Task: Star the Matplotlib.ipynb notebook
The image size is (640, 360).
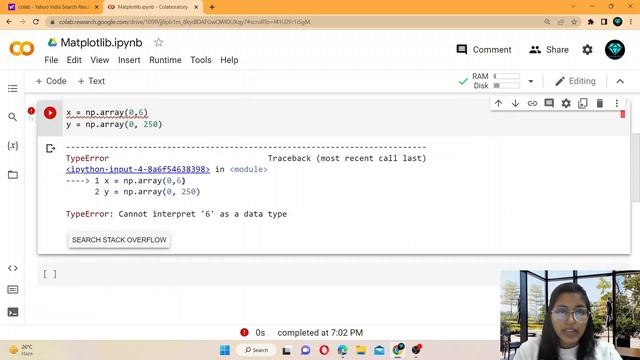Action: point(159,42)
